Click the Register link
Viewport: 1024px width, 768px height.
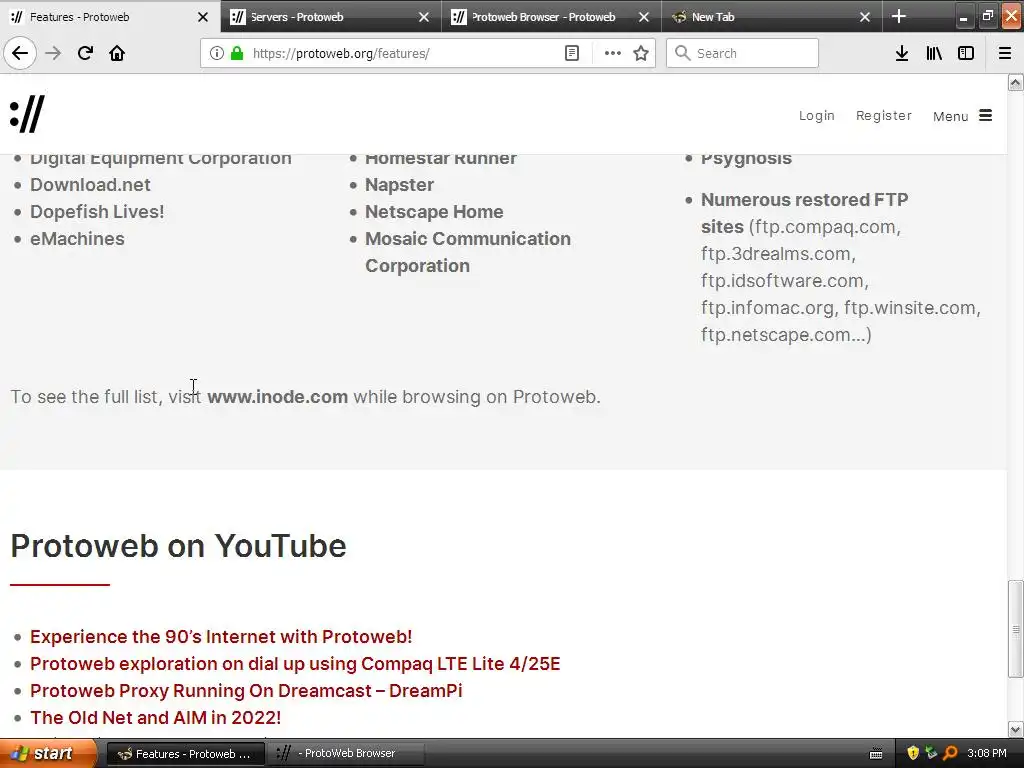[x=884, y=116]
